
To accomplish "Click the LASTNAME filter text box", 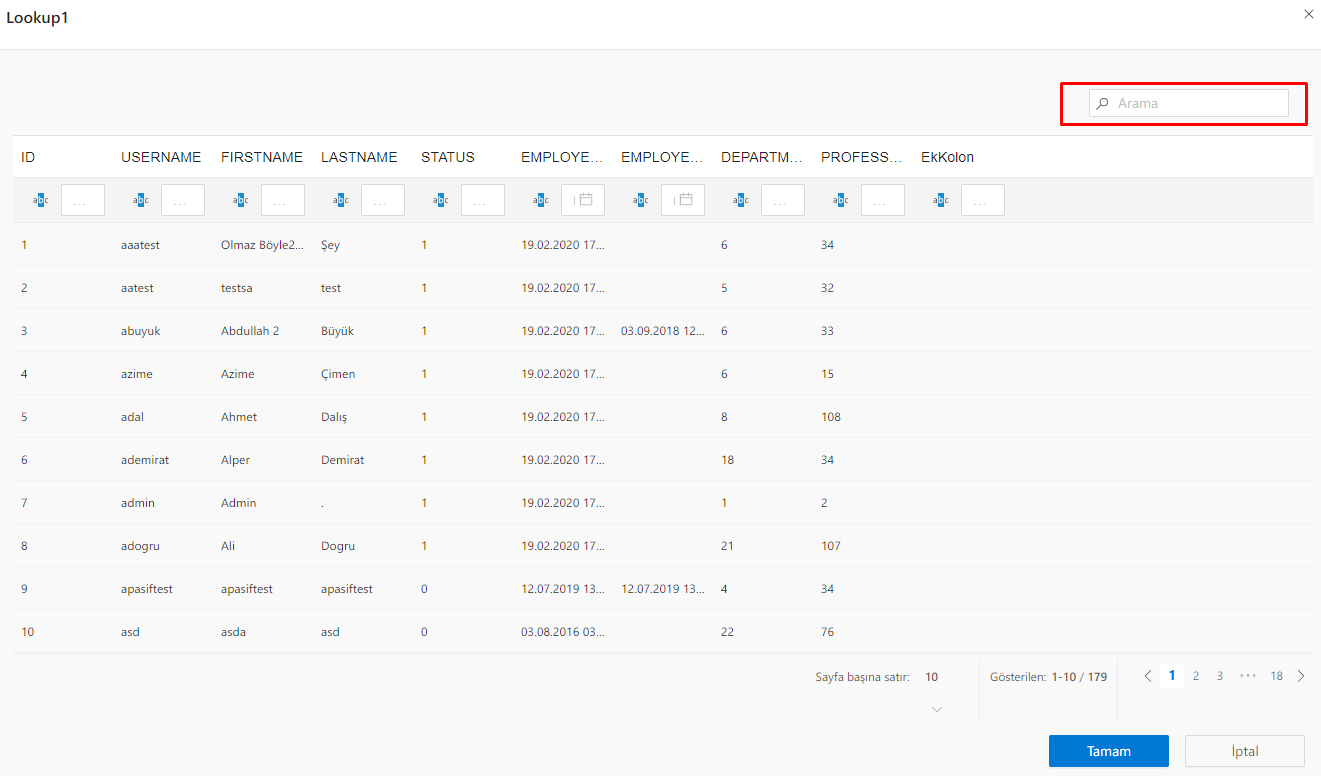I will click(x=383, y=200).
